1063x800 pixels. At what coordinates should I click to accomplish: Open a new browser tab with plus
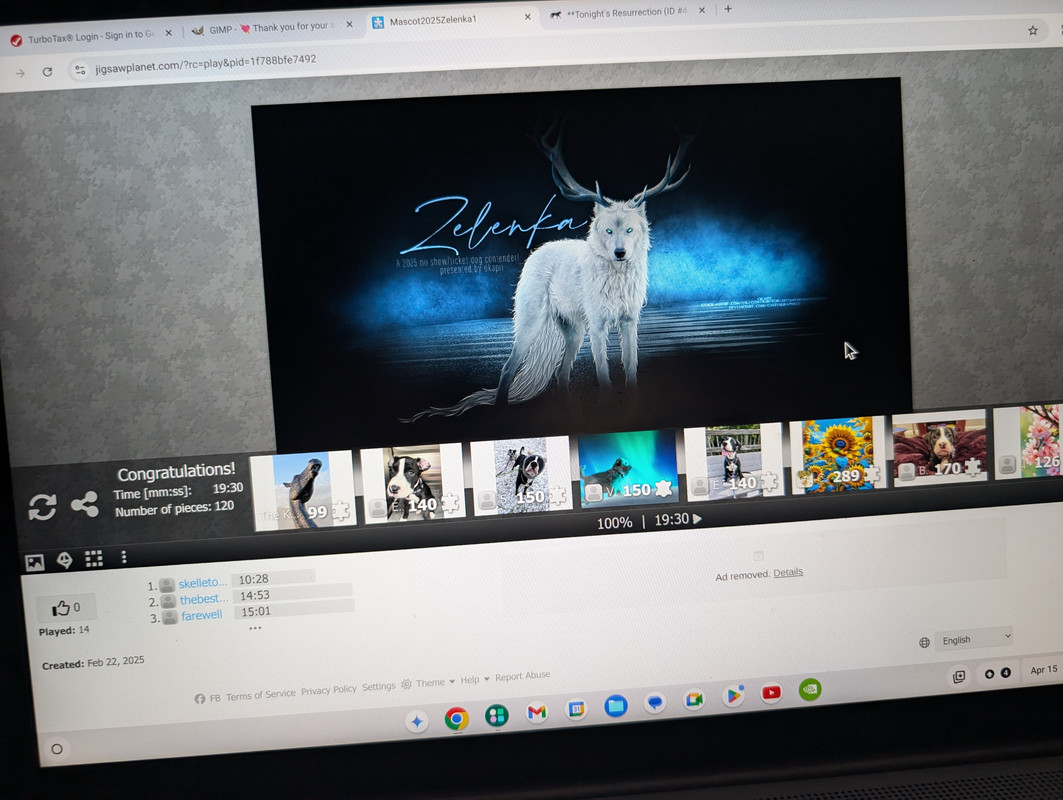(x=727, y=9)
